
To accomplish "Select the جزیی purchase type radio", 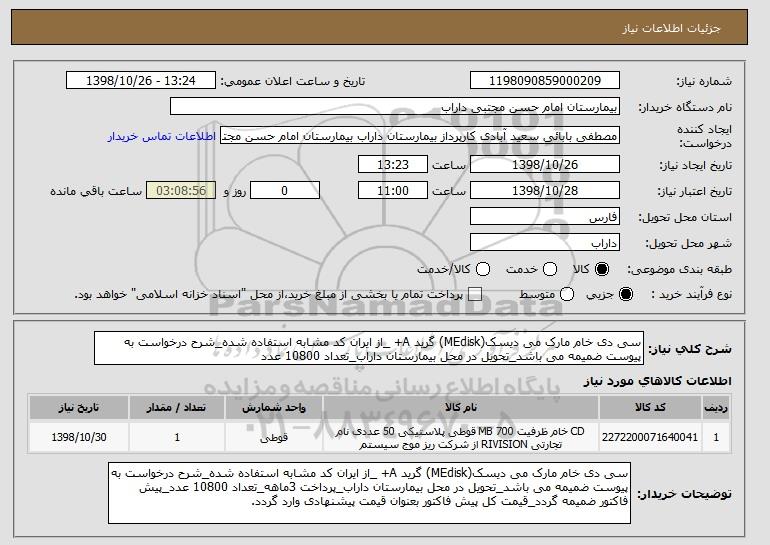I will (626, 294).
